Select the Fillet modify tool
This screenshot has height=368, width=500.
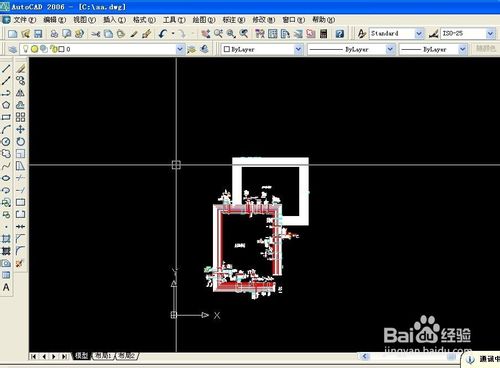[20, 251]
